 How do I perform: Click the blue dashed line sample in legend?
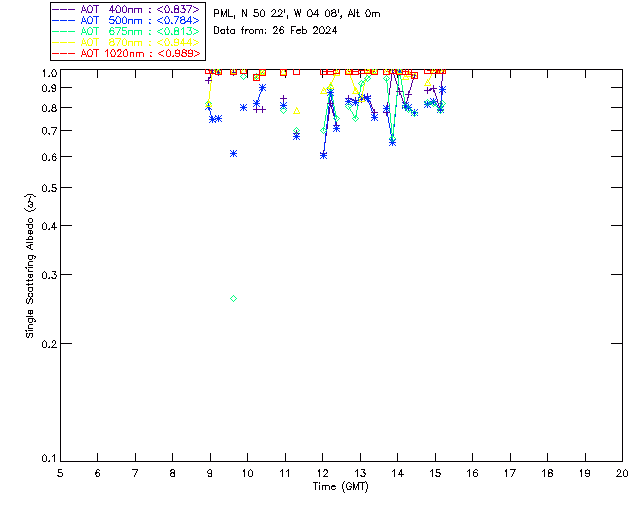pos(64,20)
